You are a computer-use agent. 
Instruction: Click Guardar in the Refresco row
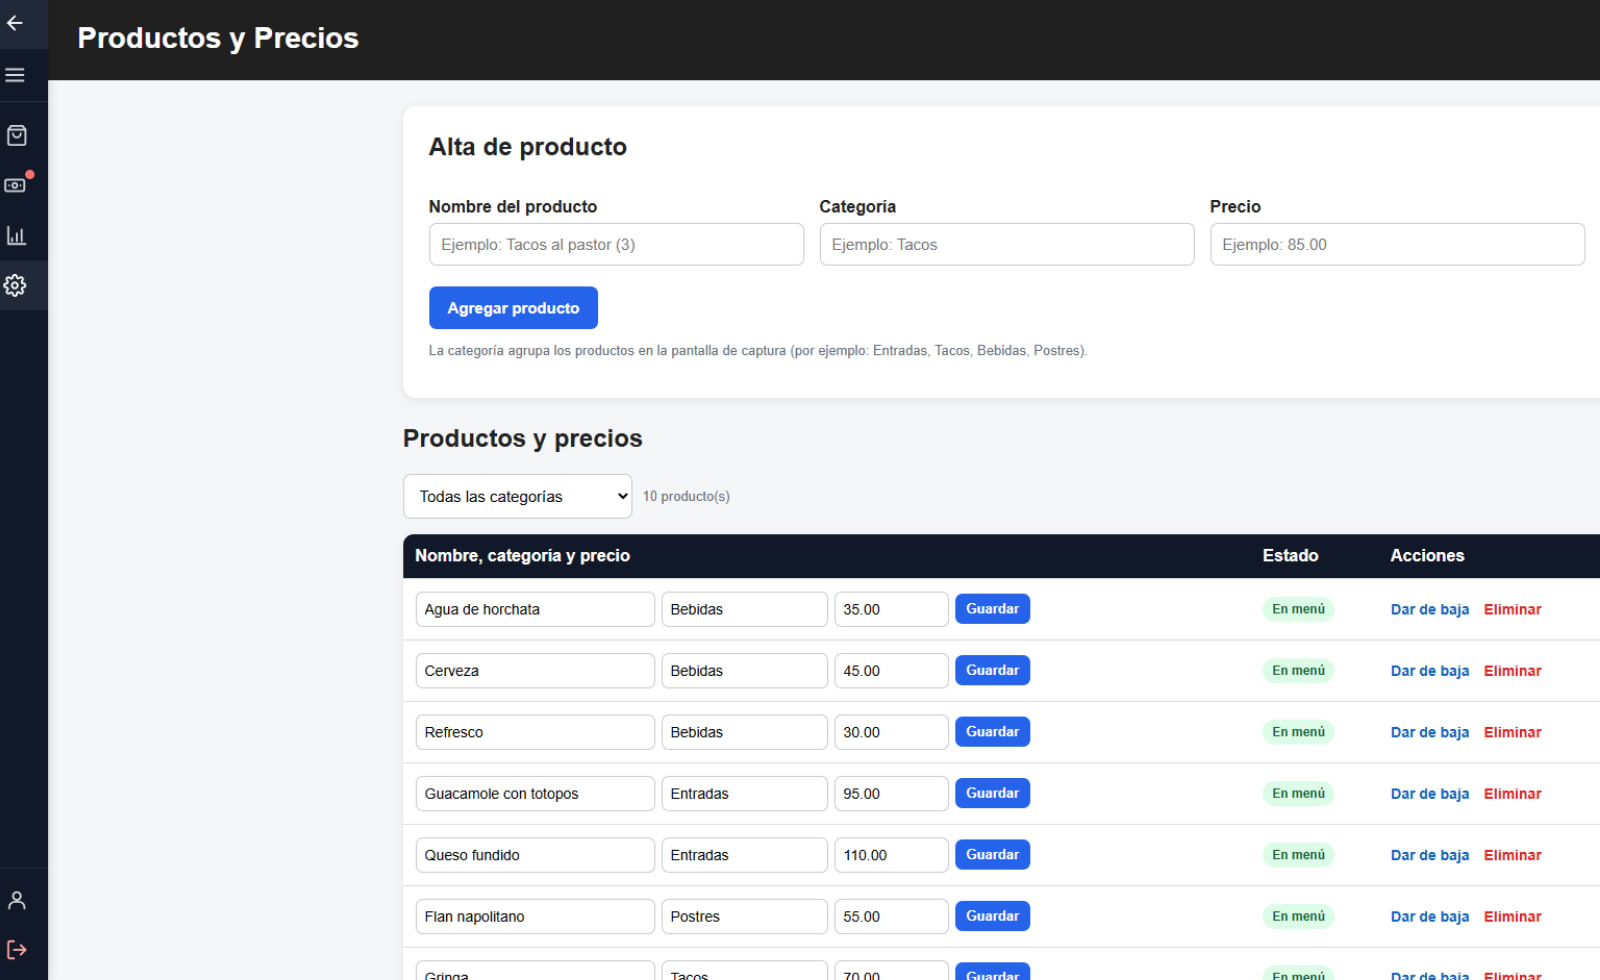pos(992,732)
